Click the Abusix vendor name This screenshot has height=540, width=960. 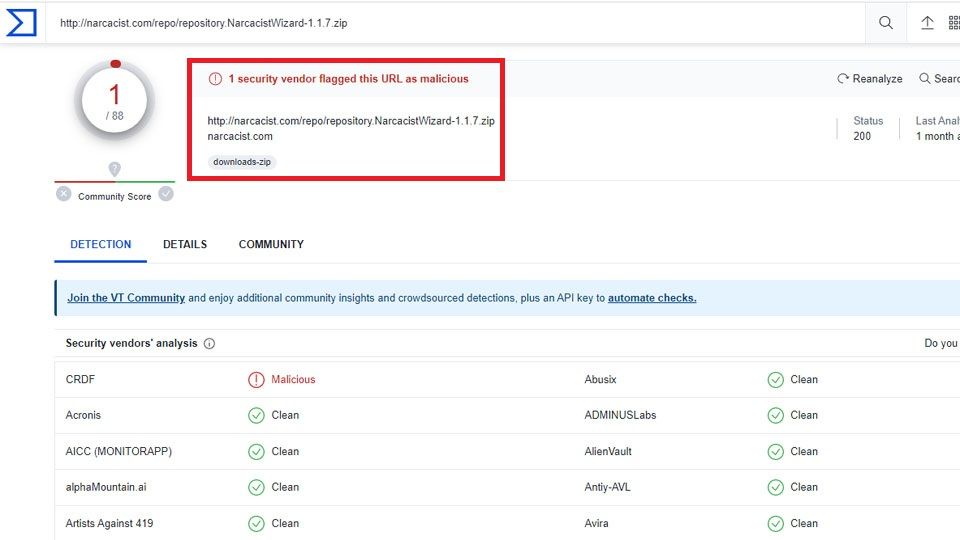[x=600, y=380]
